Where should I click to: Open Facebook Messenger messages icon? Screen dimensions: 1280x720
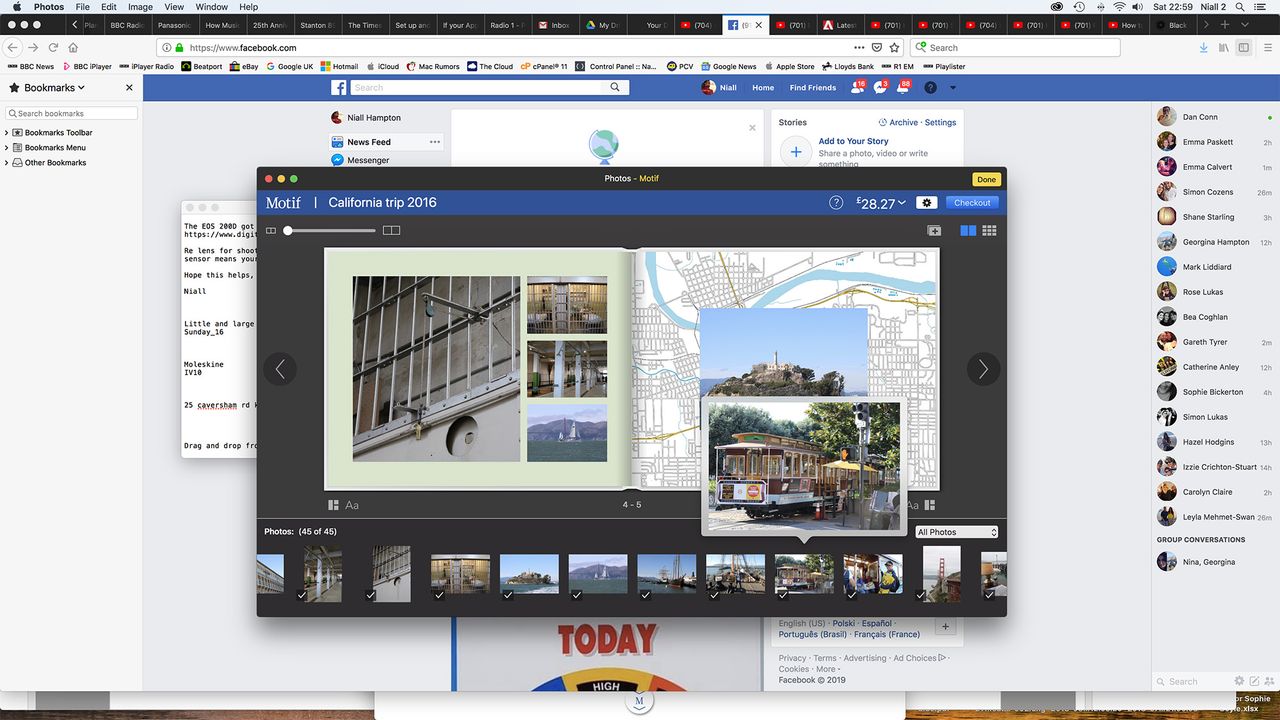click(881, 88)
